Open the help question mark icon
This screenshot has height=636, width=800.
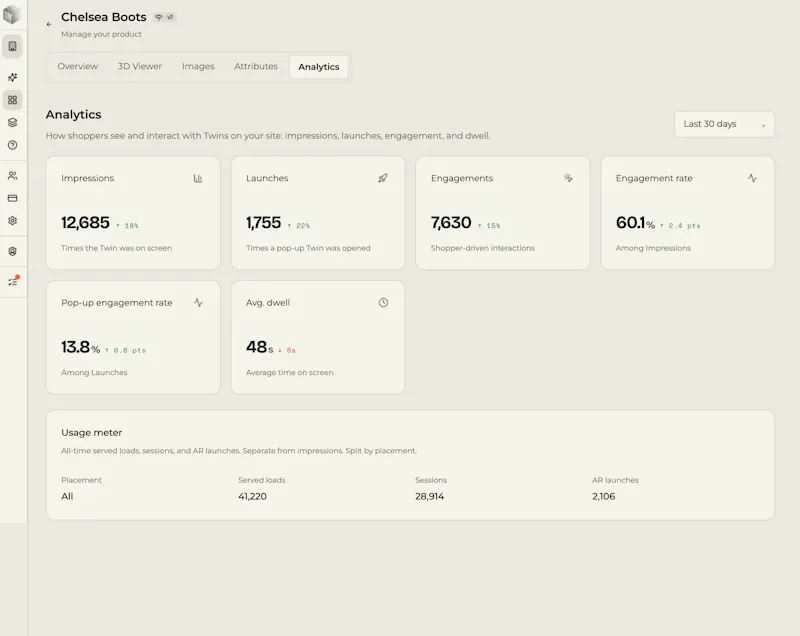tap(13, 145)
